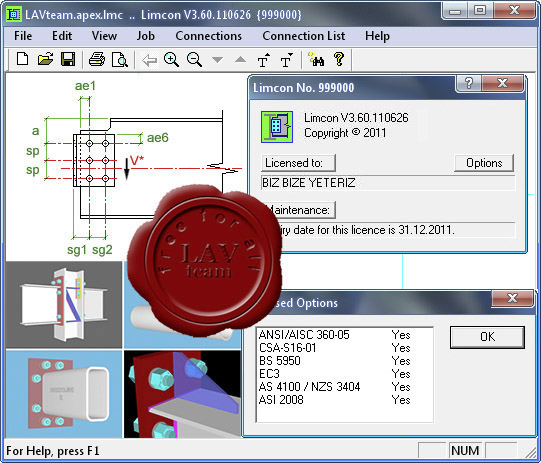Click NUM indicator in status bar
This screenshot has width=541, height=463.
click(465, 451)
